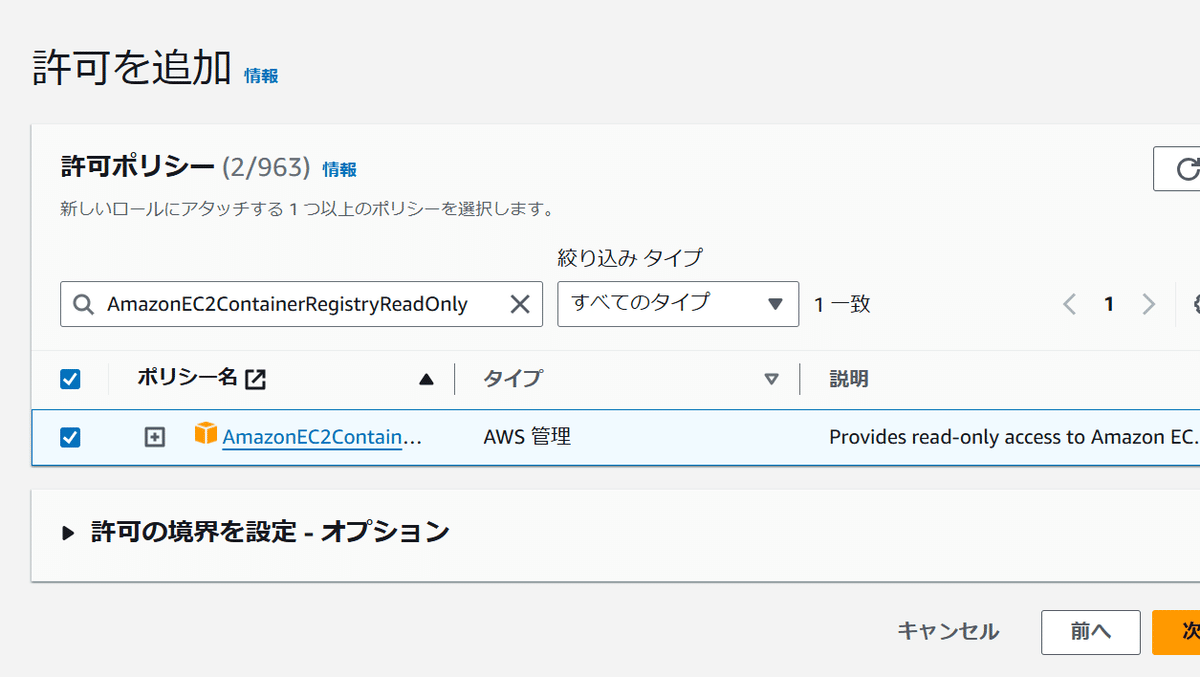
Task: Uncheck the AmazonEC2Container policy checkbox
Action: point(70,437)
